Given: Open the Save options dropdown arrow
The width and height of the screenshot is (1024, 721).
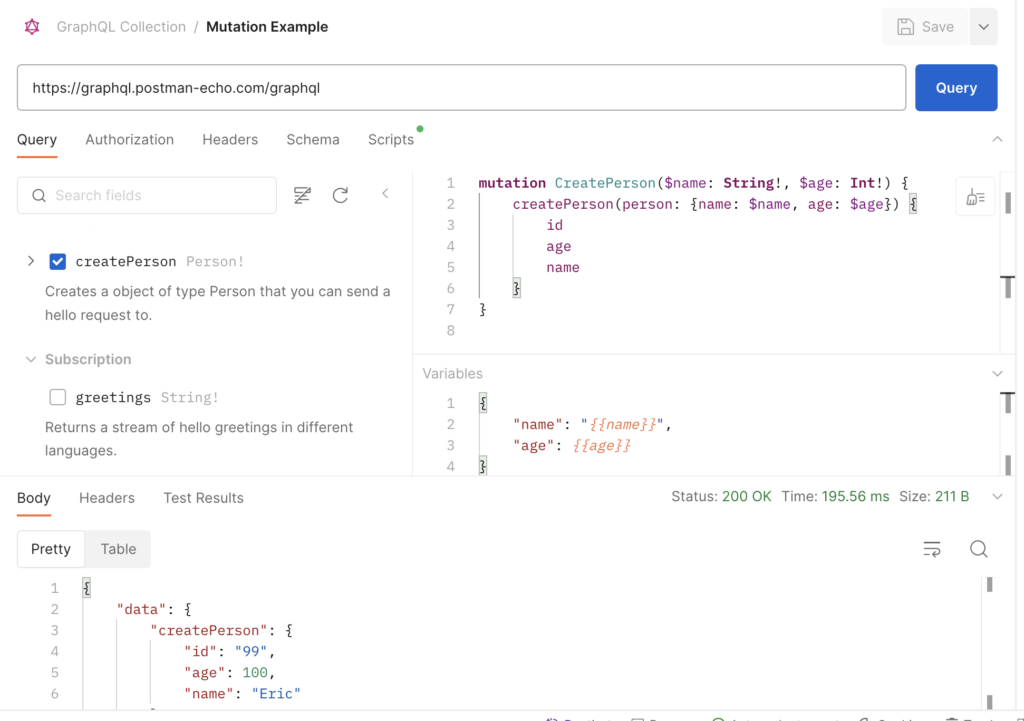Looking at the screenshot, I should [x=985, y=27].
